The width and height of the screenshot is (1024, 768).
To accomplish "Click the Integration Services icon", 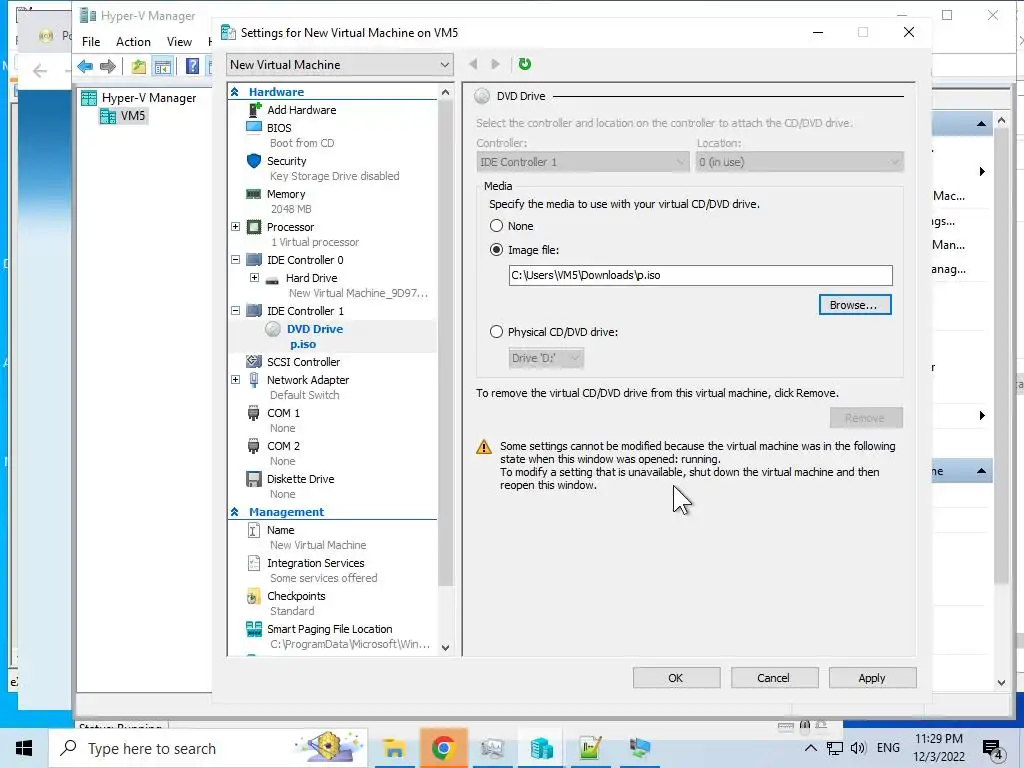I will point(254,563).
